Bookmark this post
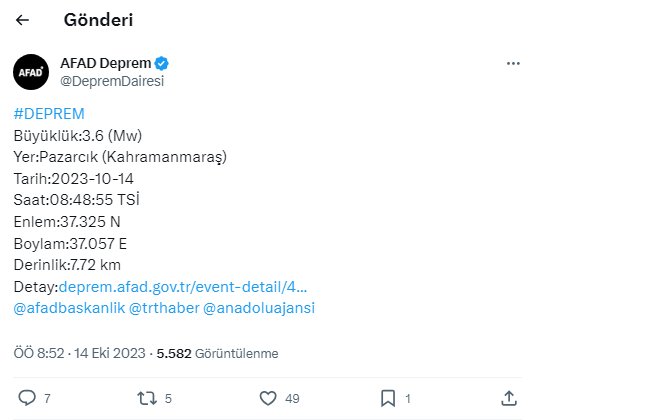This screenshot has width=670, height=420. (387, 398)
